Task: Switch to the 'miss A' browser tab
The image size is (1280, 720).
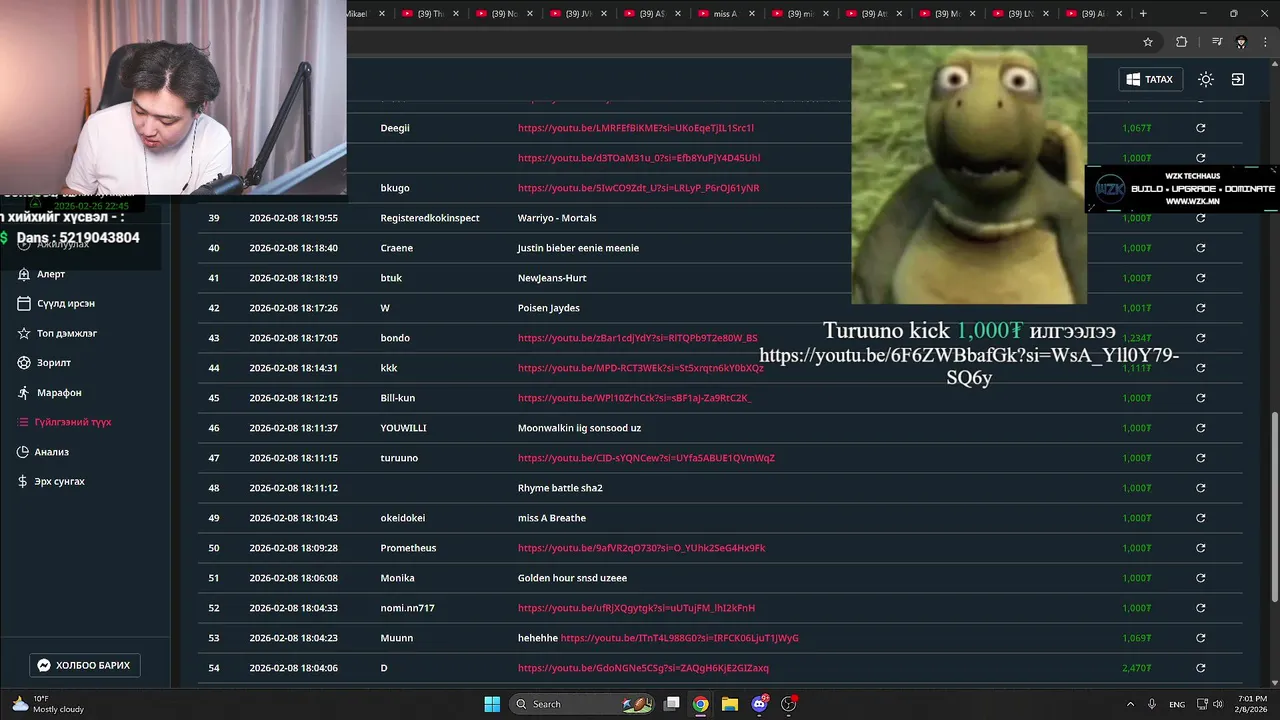Action: [725, 14]
